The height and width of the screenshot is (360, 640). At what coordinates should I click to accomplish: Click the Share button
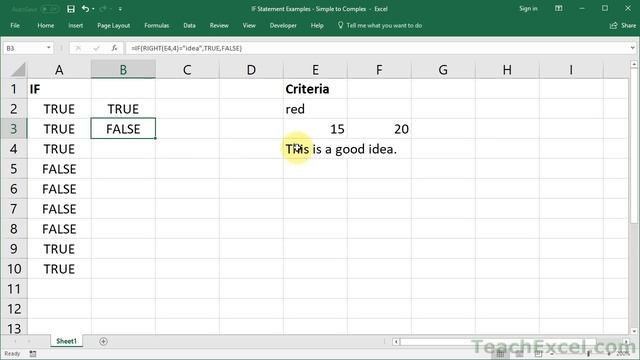(x=623, y=25)
